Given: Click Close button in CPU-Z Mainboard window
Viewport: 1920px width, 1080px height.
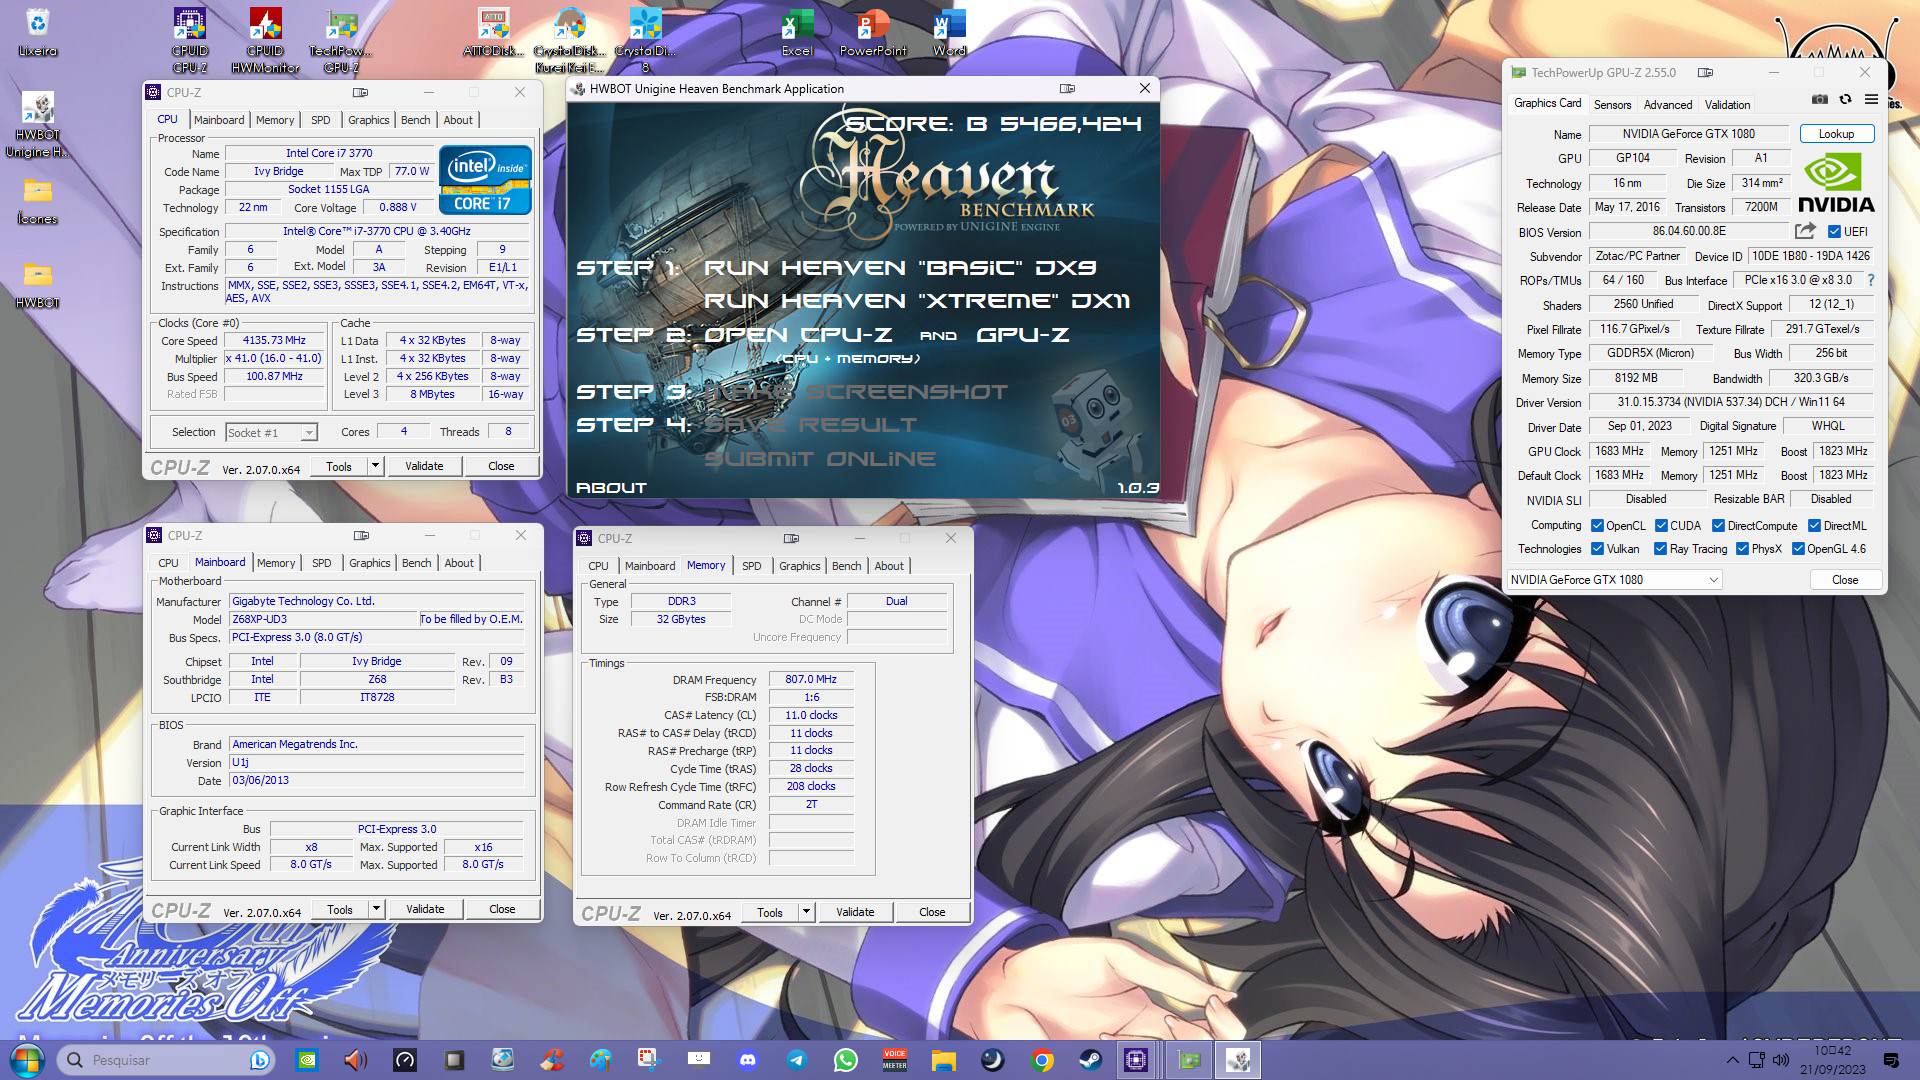Looking at the screenshot, I should point(502,909).
